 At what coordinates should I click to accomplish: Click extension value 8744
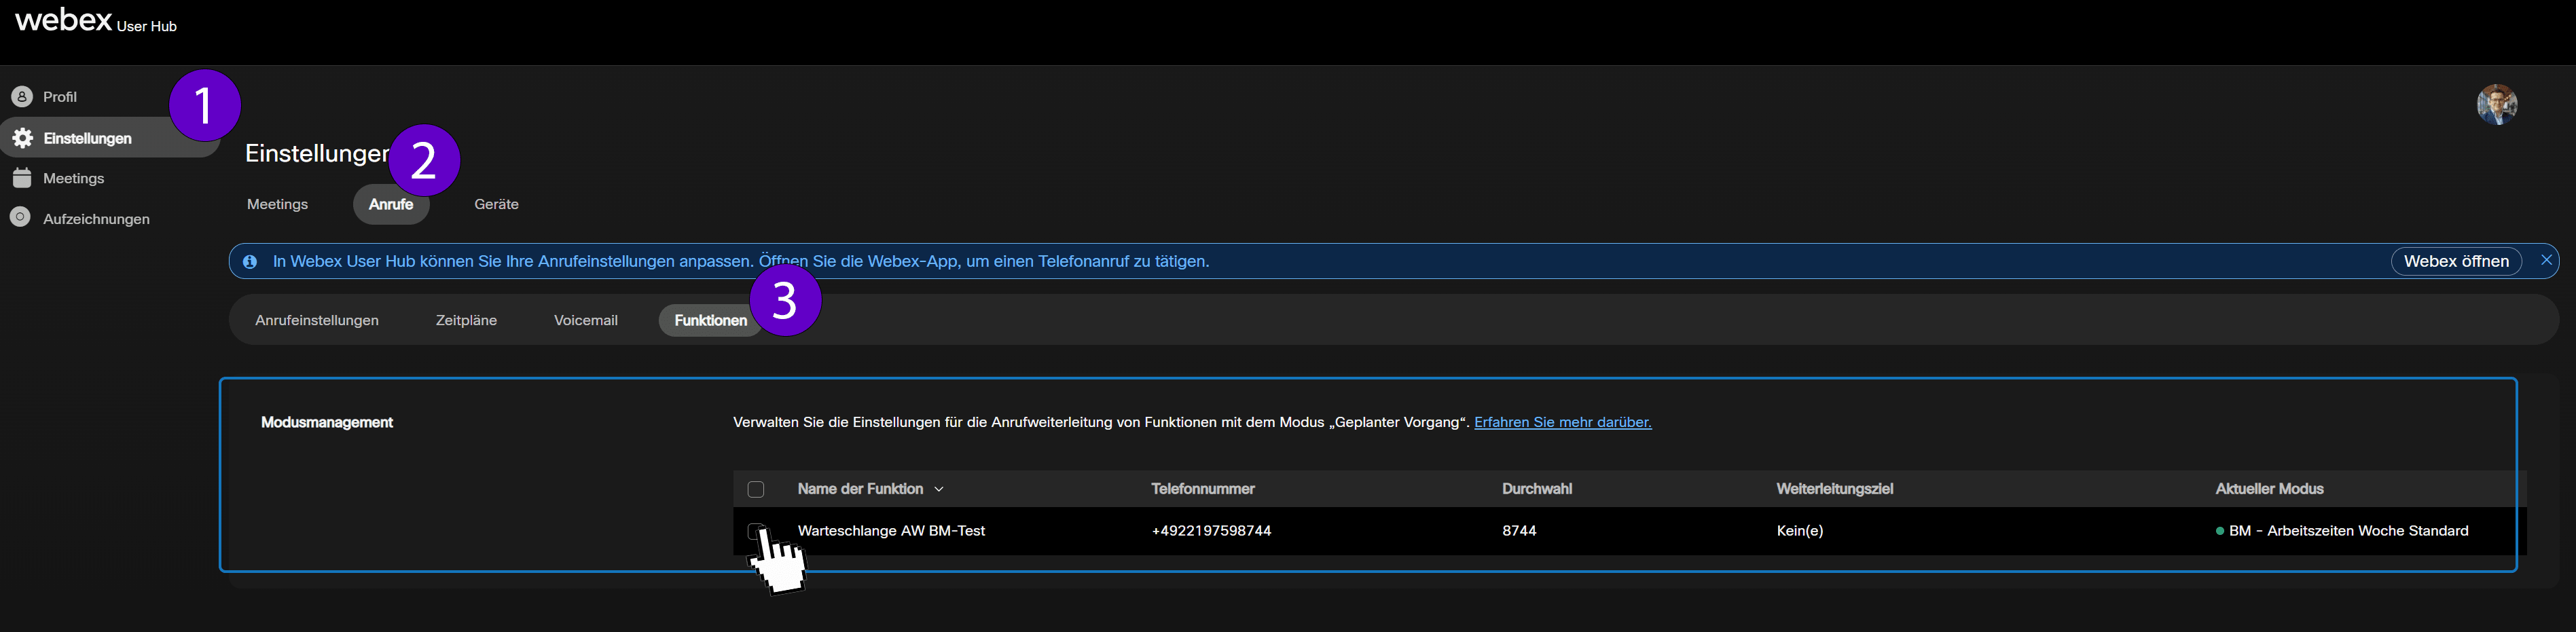(x=1519, y=531)
